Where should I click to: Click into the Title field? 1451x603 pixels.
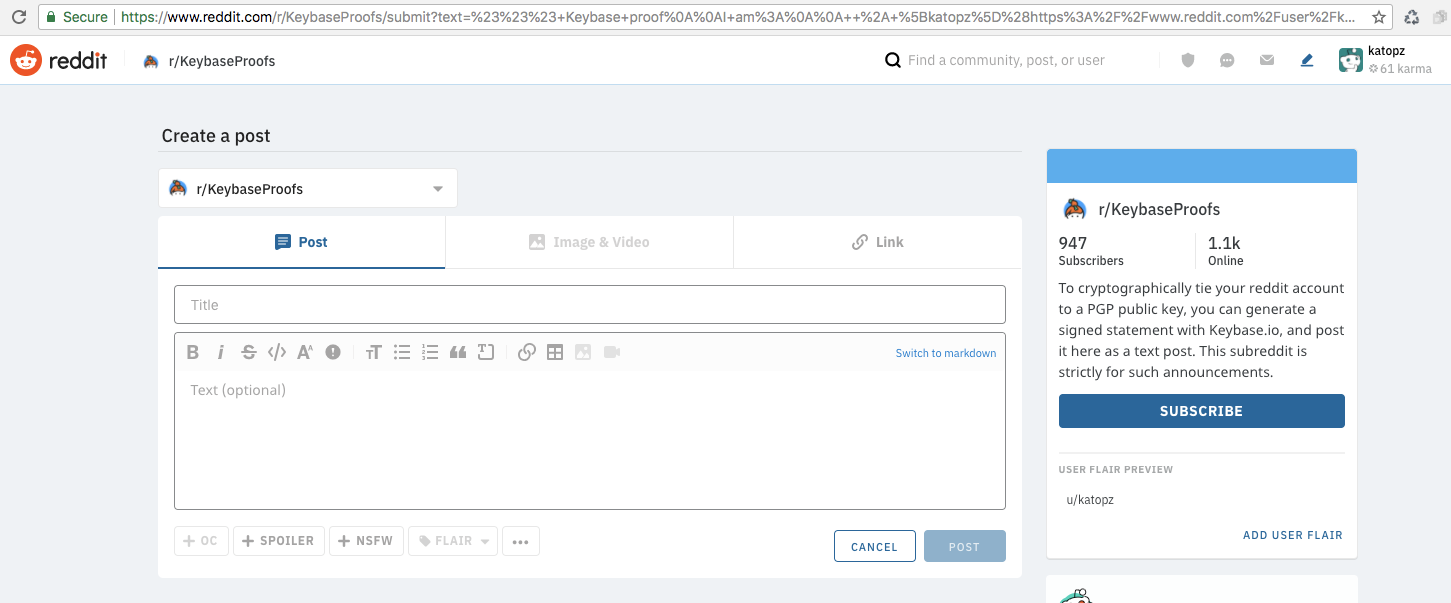(590, 305)
